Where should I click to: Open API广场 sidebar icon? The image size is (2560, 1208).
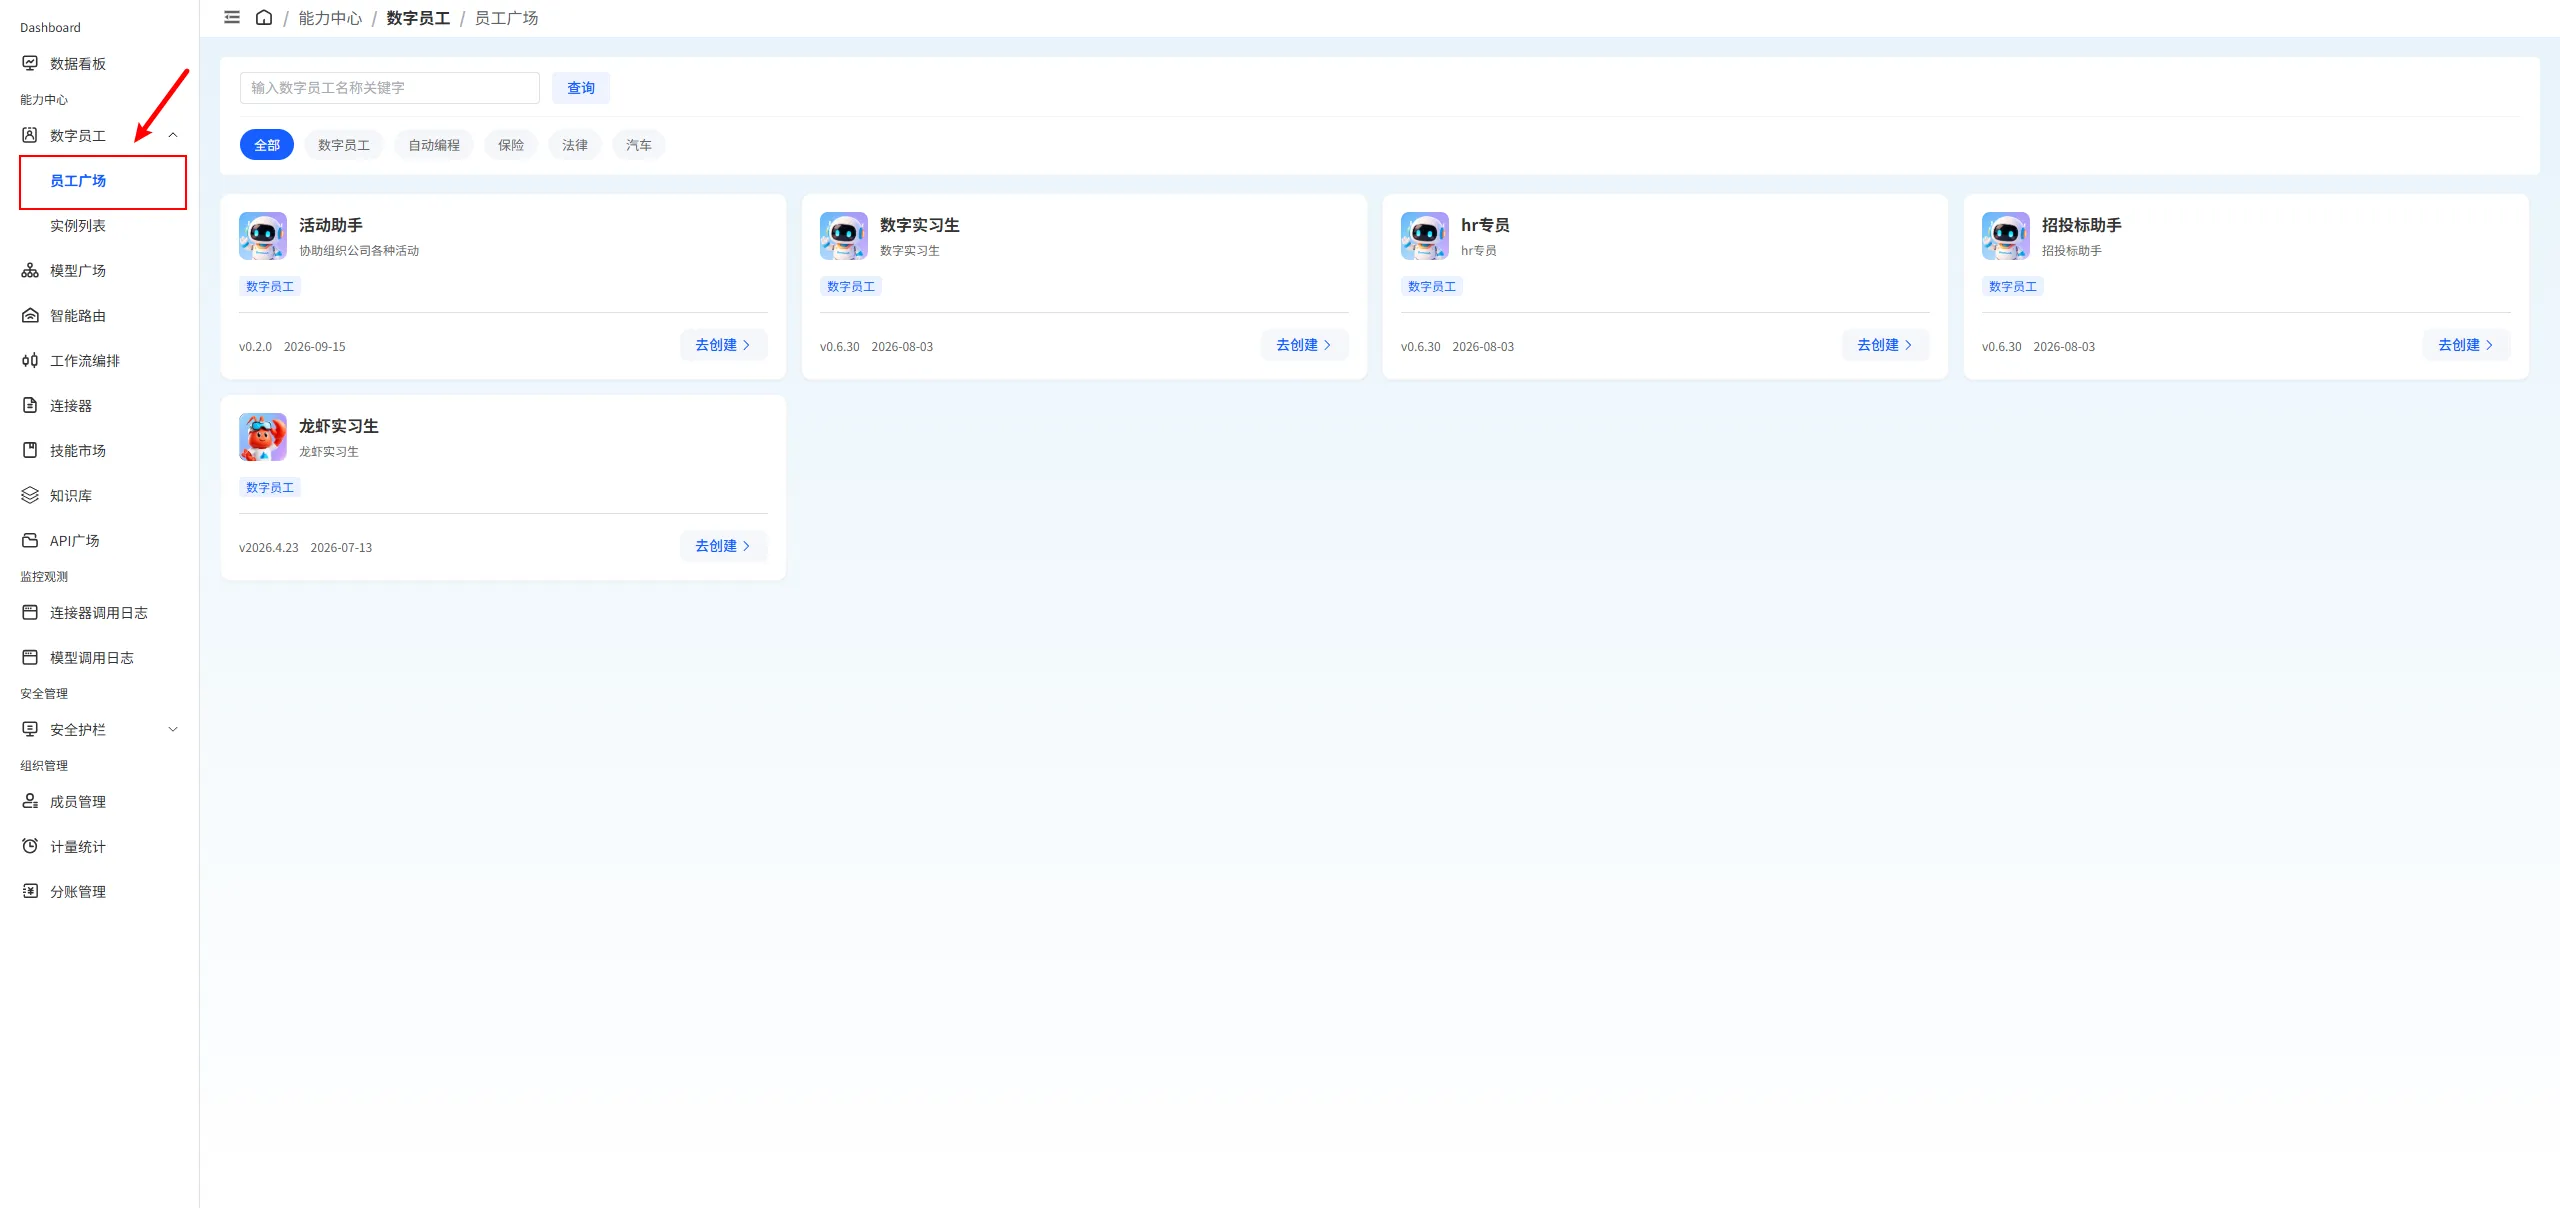click(x=30, y=540)
